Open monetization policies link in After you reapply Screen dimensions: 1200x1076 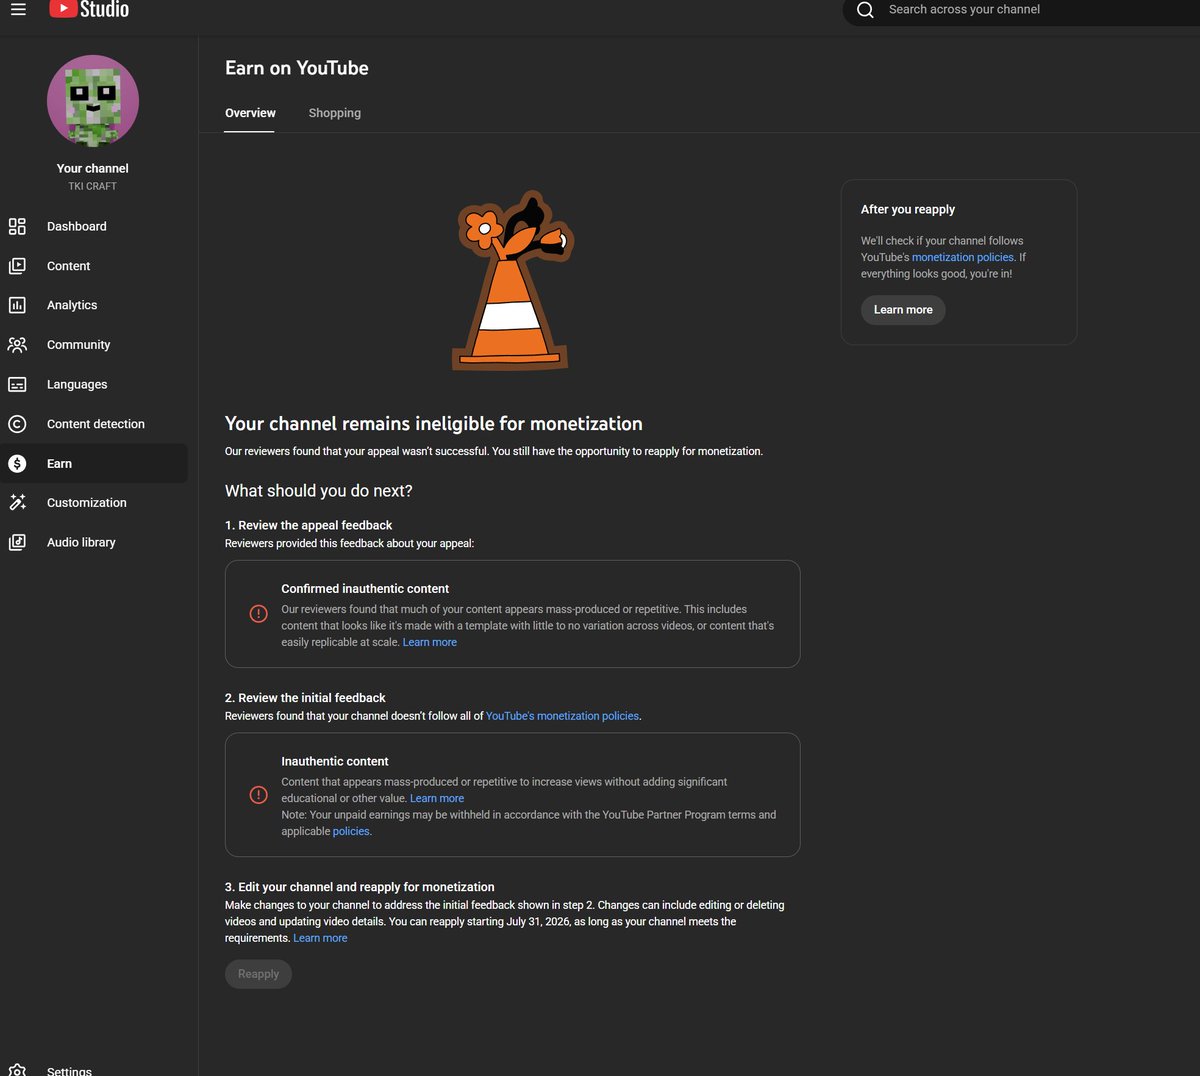(x=963, y=257)
